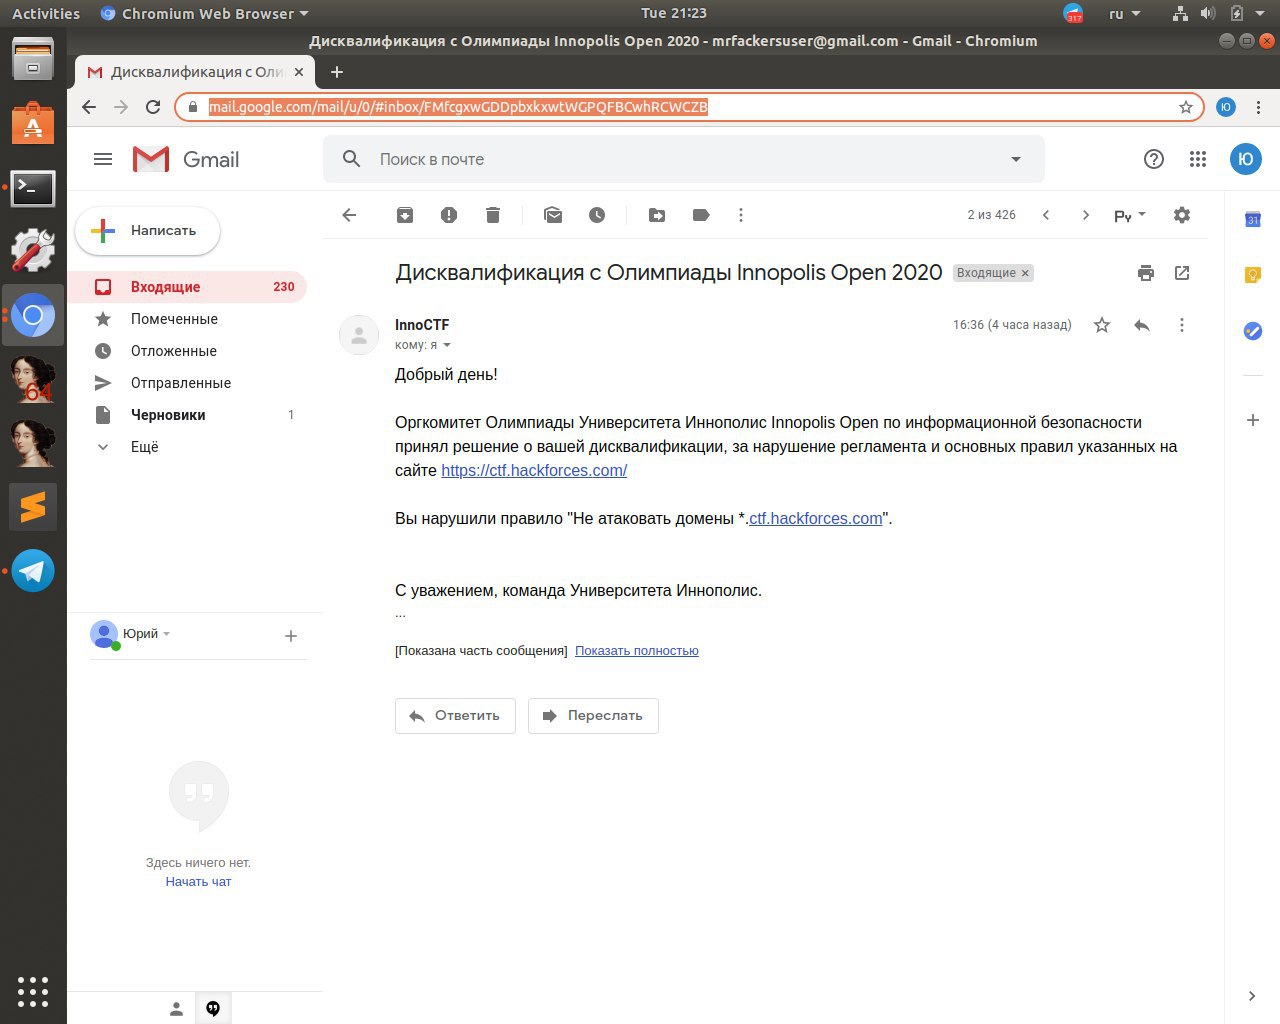Show search options dropdown arrow

1016,159
